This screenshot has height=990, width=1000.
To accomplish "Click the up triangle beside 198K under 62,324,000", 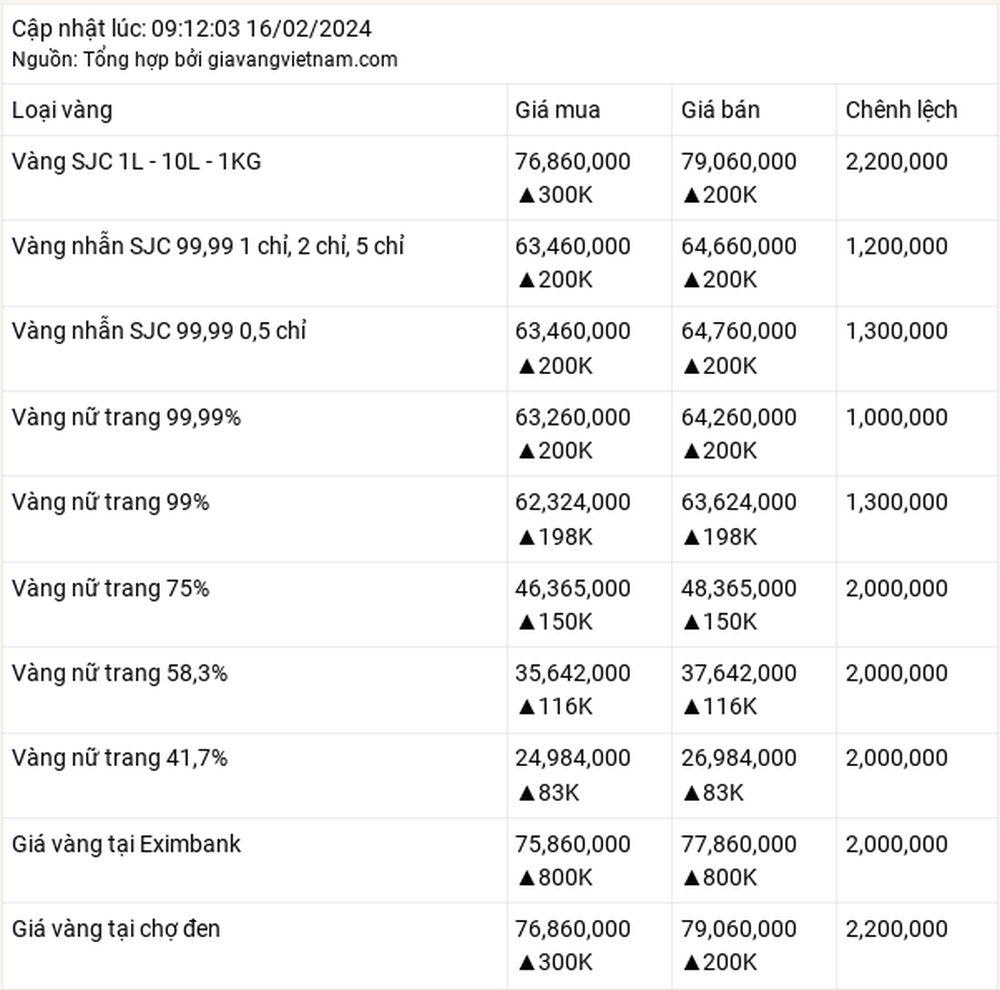I will 526,538.
